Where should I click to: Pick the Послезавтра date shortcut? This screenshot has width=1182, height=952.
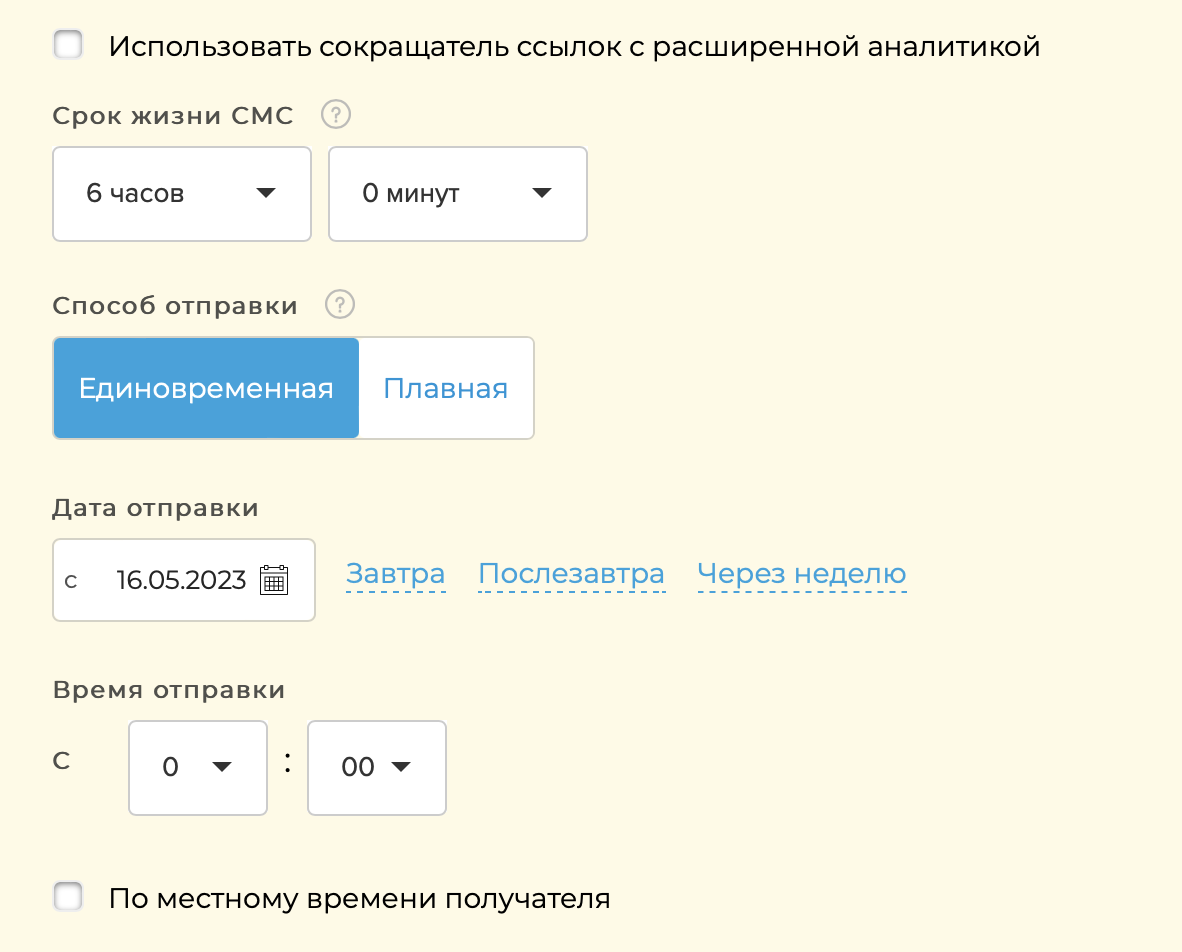(571, 574)
